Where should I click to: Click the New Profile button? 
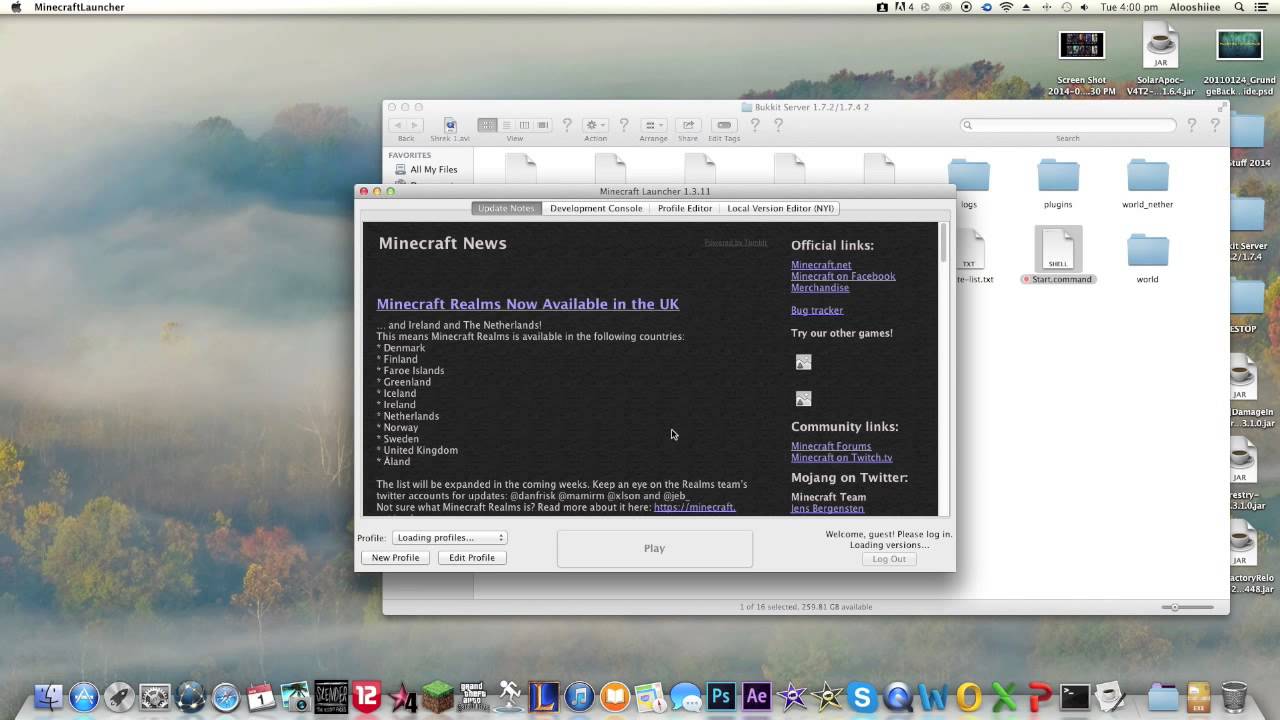click(x=395, y=558)
